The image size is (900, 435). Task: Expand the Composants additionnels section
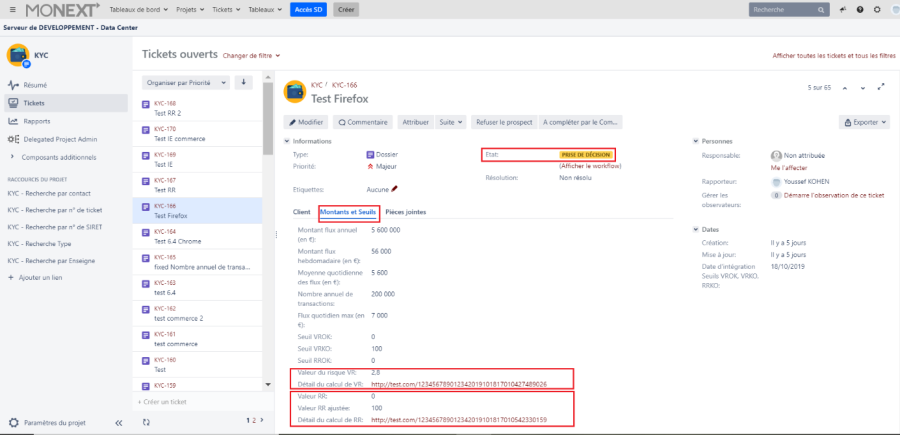pos(13,157)
